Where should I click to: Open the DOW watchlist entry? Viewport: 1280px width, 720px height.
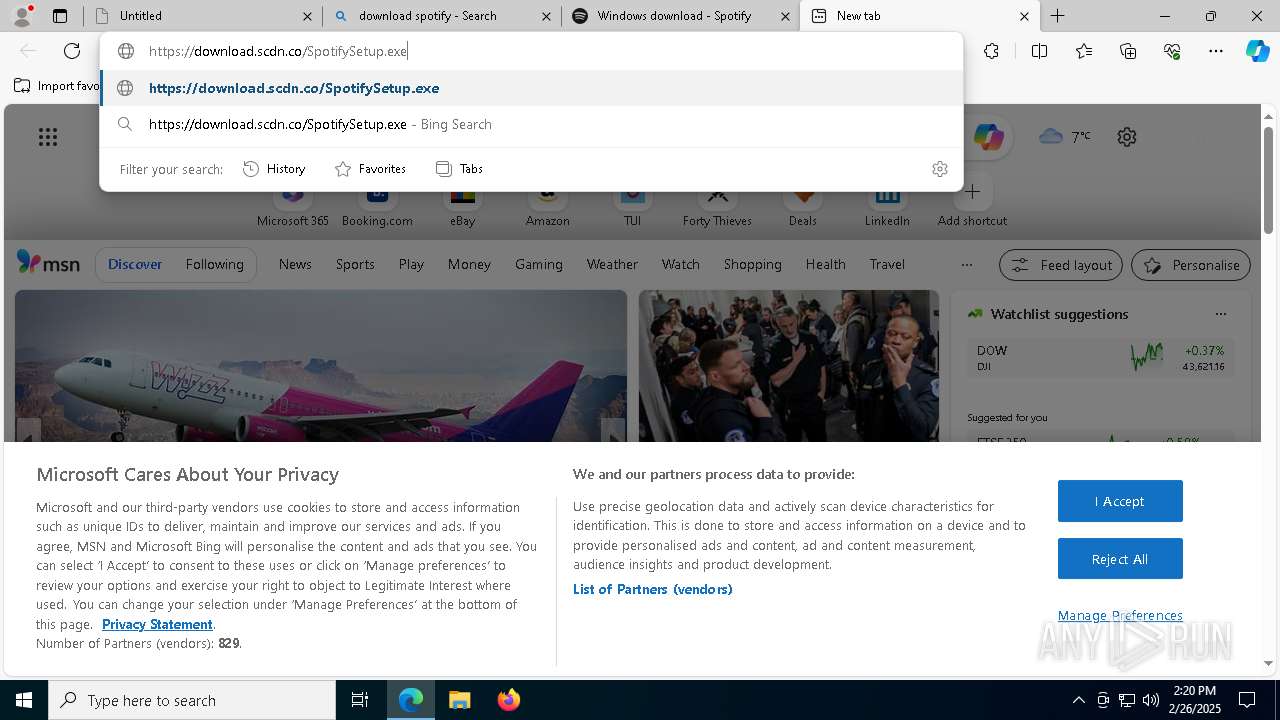(x=1100, y=358)
